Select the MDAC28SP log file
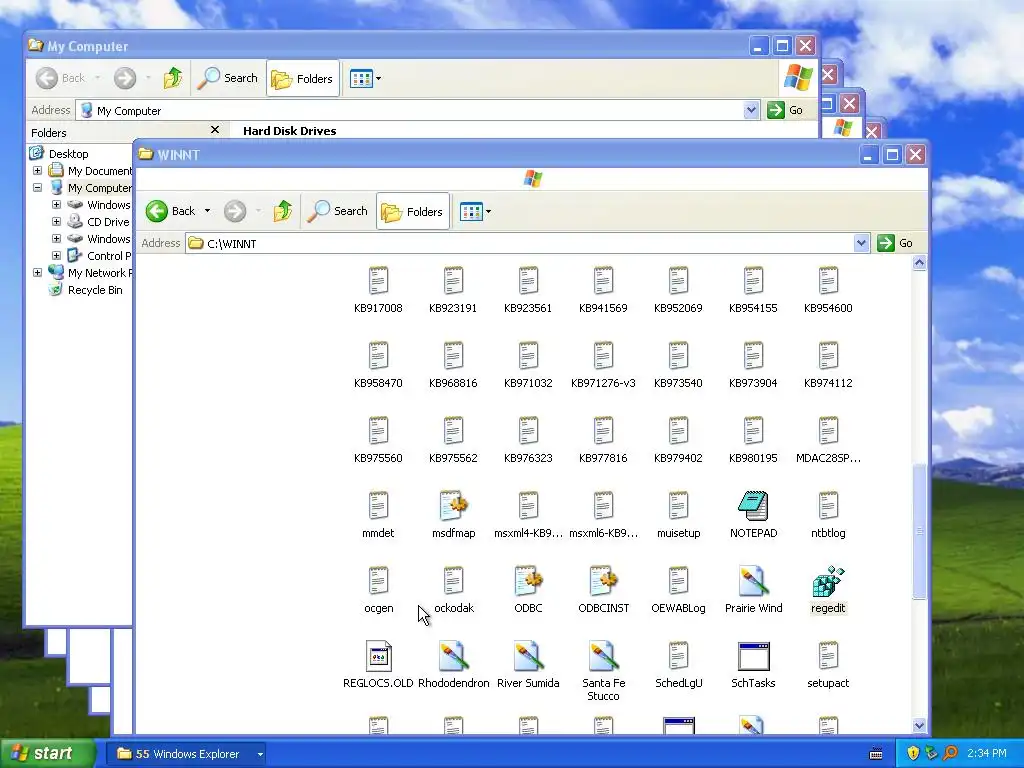The width and height of the screenshot is (1024, 768). point(828,431)
